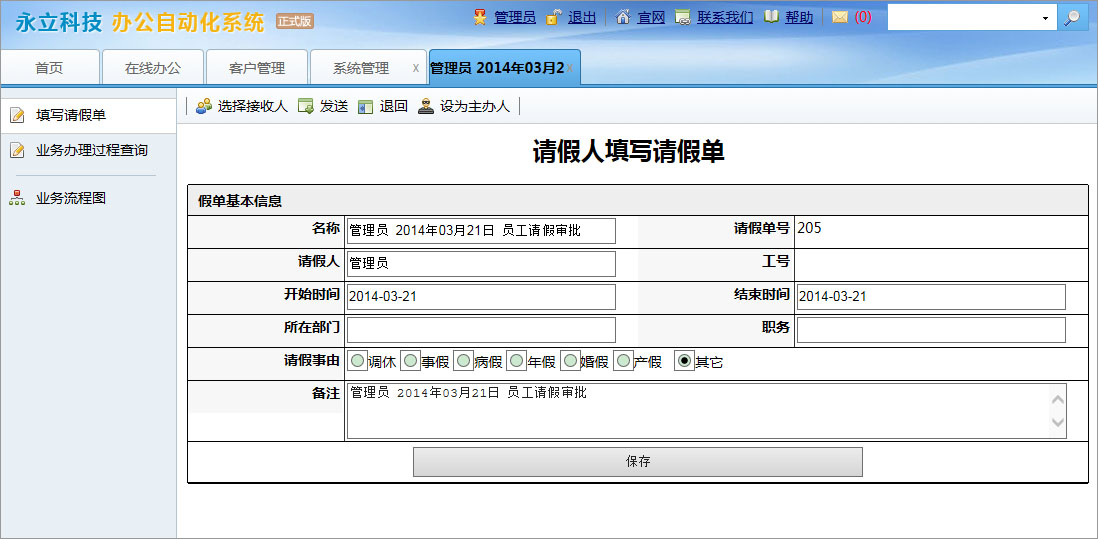Select the 年假 leave reason

[x=516, y=361]
